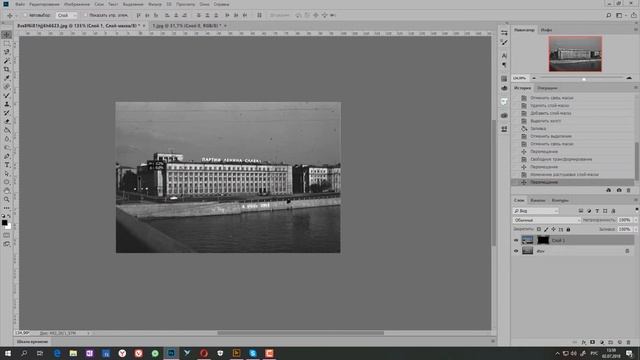
Task: Select the Healing Brush tool
Action: click(7, 87)
